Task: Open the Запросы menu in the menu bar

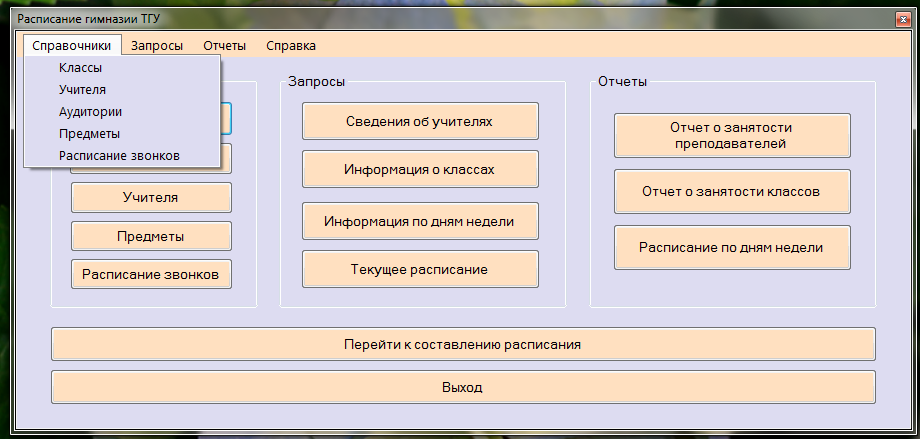Action: 157,46
